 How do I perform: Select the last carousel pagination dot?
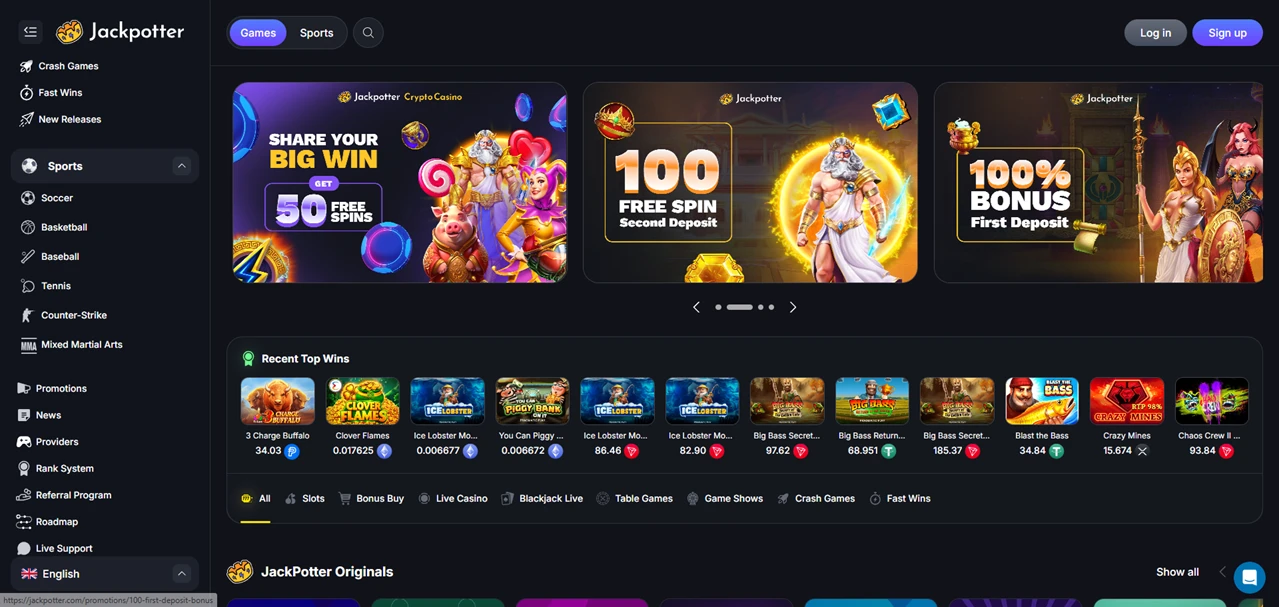[x=771, y=307]
